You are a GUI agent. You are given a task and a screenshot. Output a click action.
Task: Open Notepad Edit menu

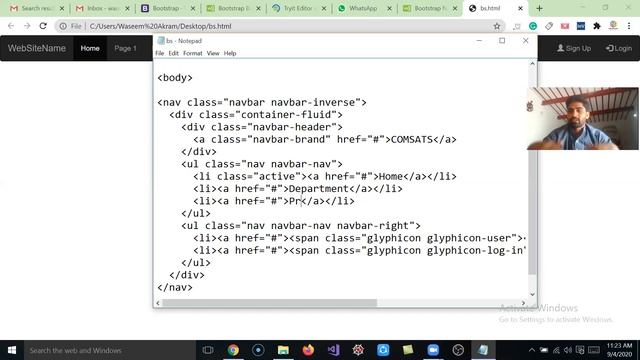(x=173, y=53)
